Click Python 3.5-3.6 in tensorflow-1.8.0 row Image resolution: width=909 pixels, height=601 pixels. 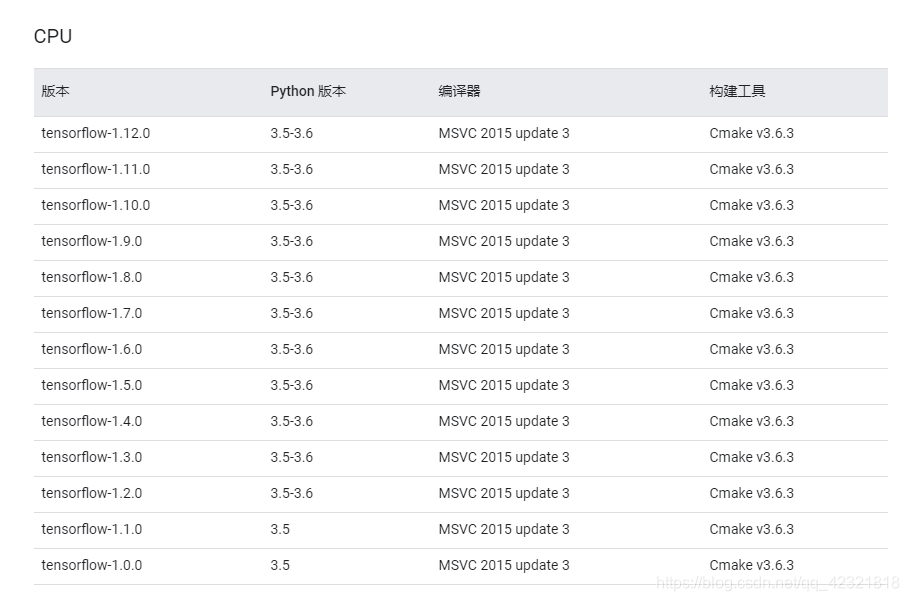point(292,277)
